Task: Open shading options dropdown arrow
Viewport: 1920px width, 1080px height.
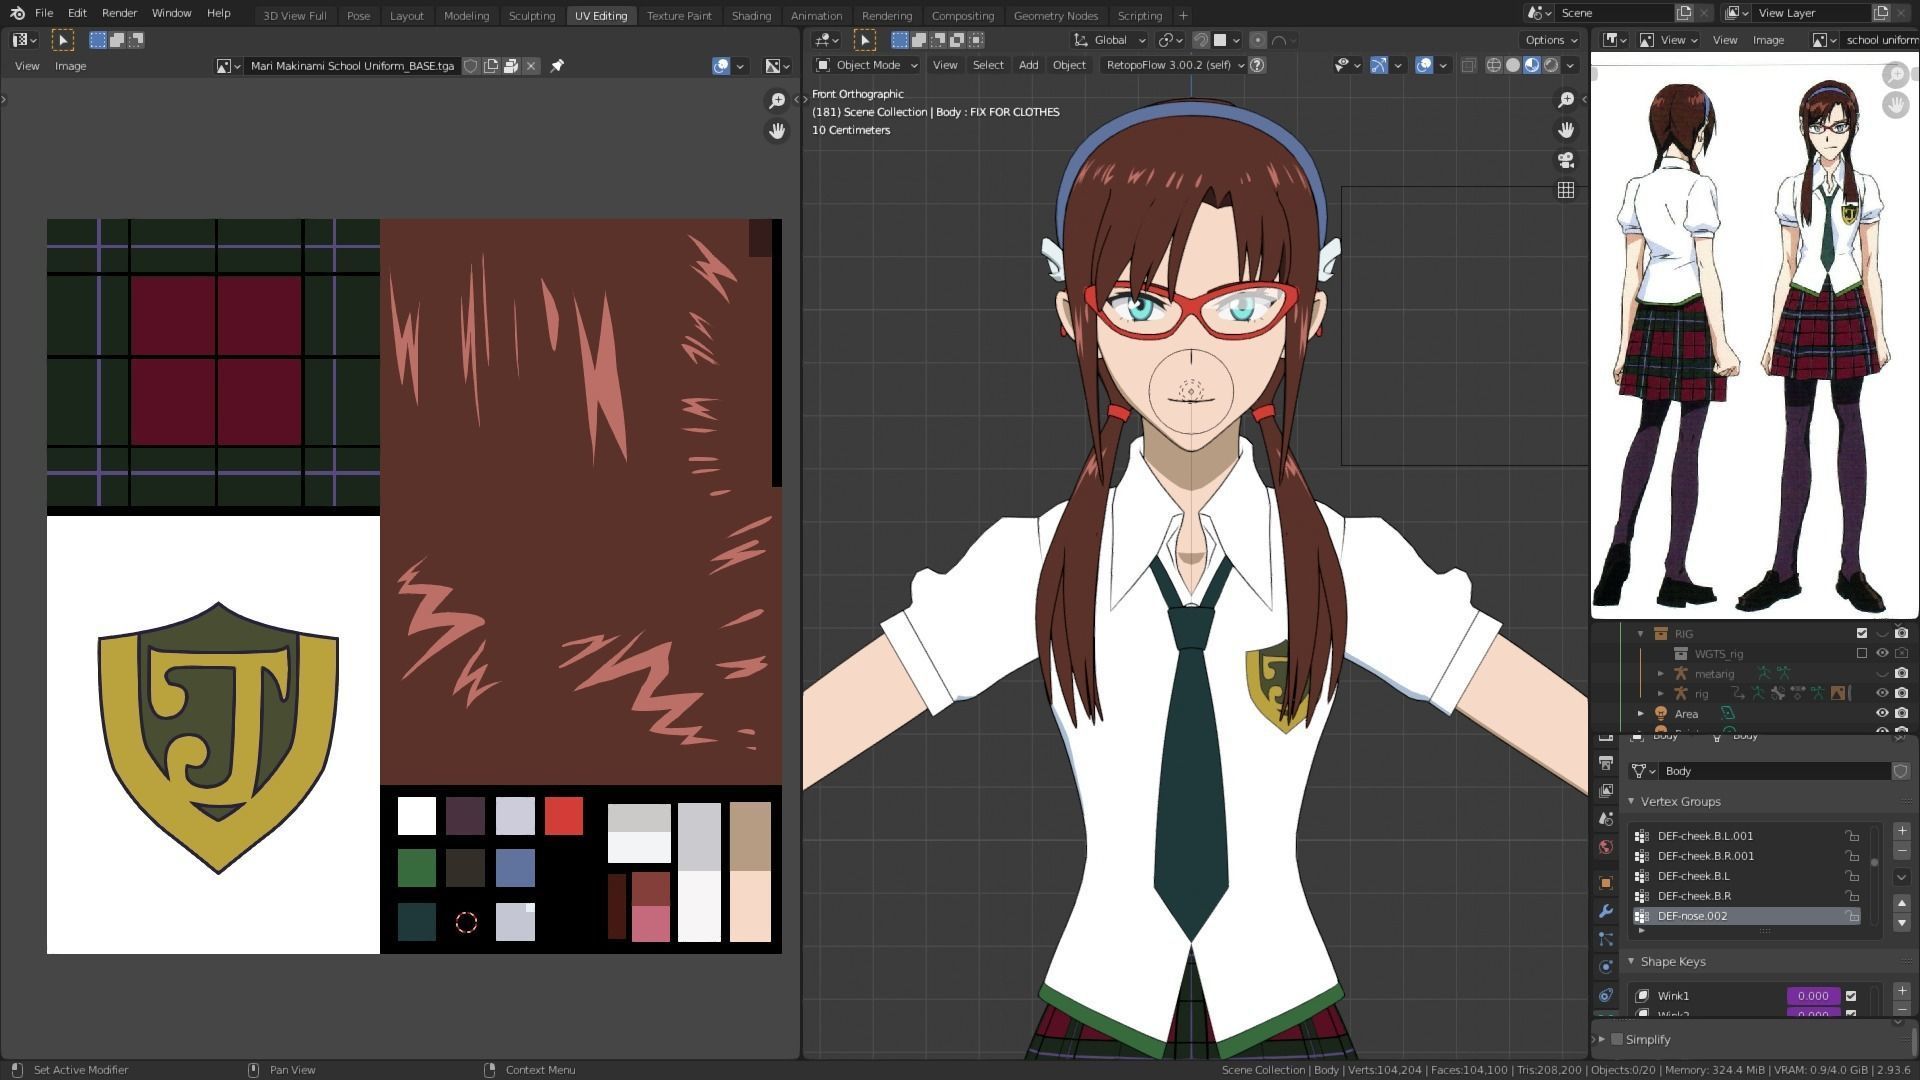Action: (1570, 65)
